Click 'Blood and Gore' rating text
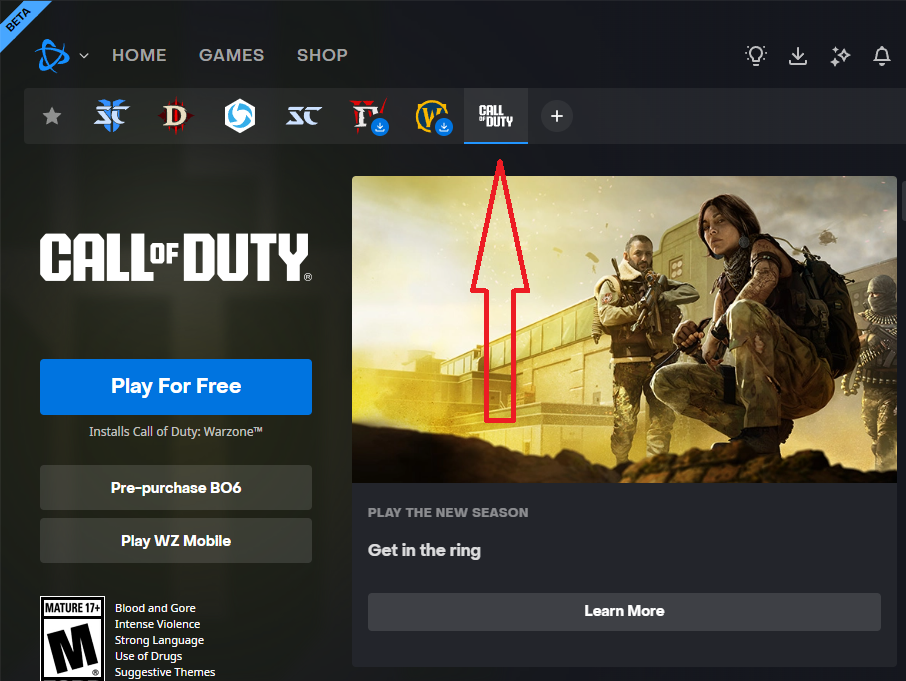The height and width of the screenshot is (681, 906). (155, 608)
